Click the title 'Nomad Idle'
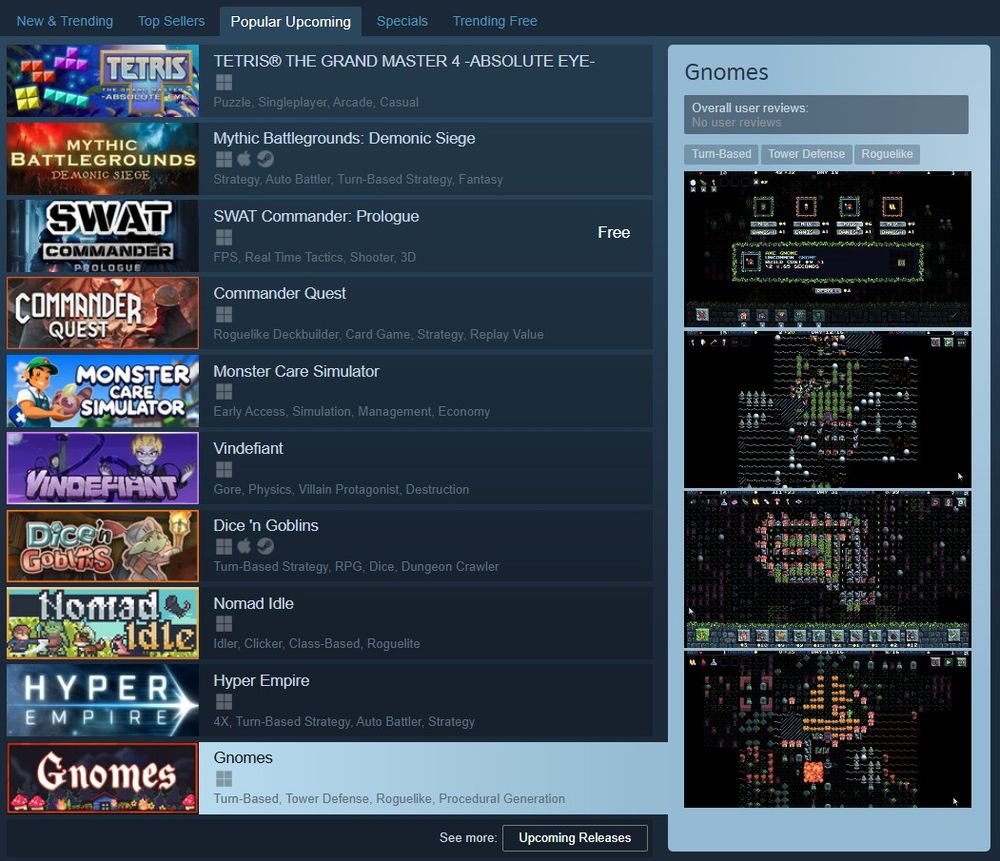This screenshot has height=861, width=1000. [x=254, y=603]
